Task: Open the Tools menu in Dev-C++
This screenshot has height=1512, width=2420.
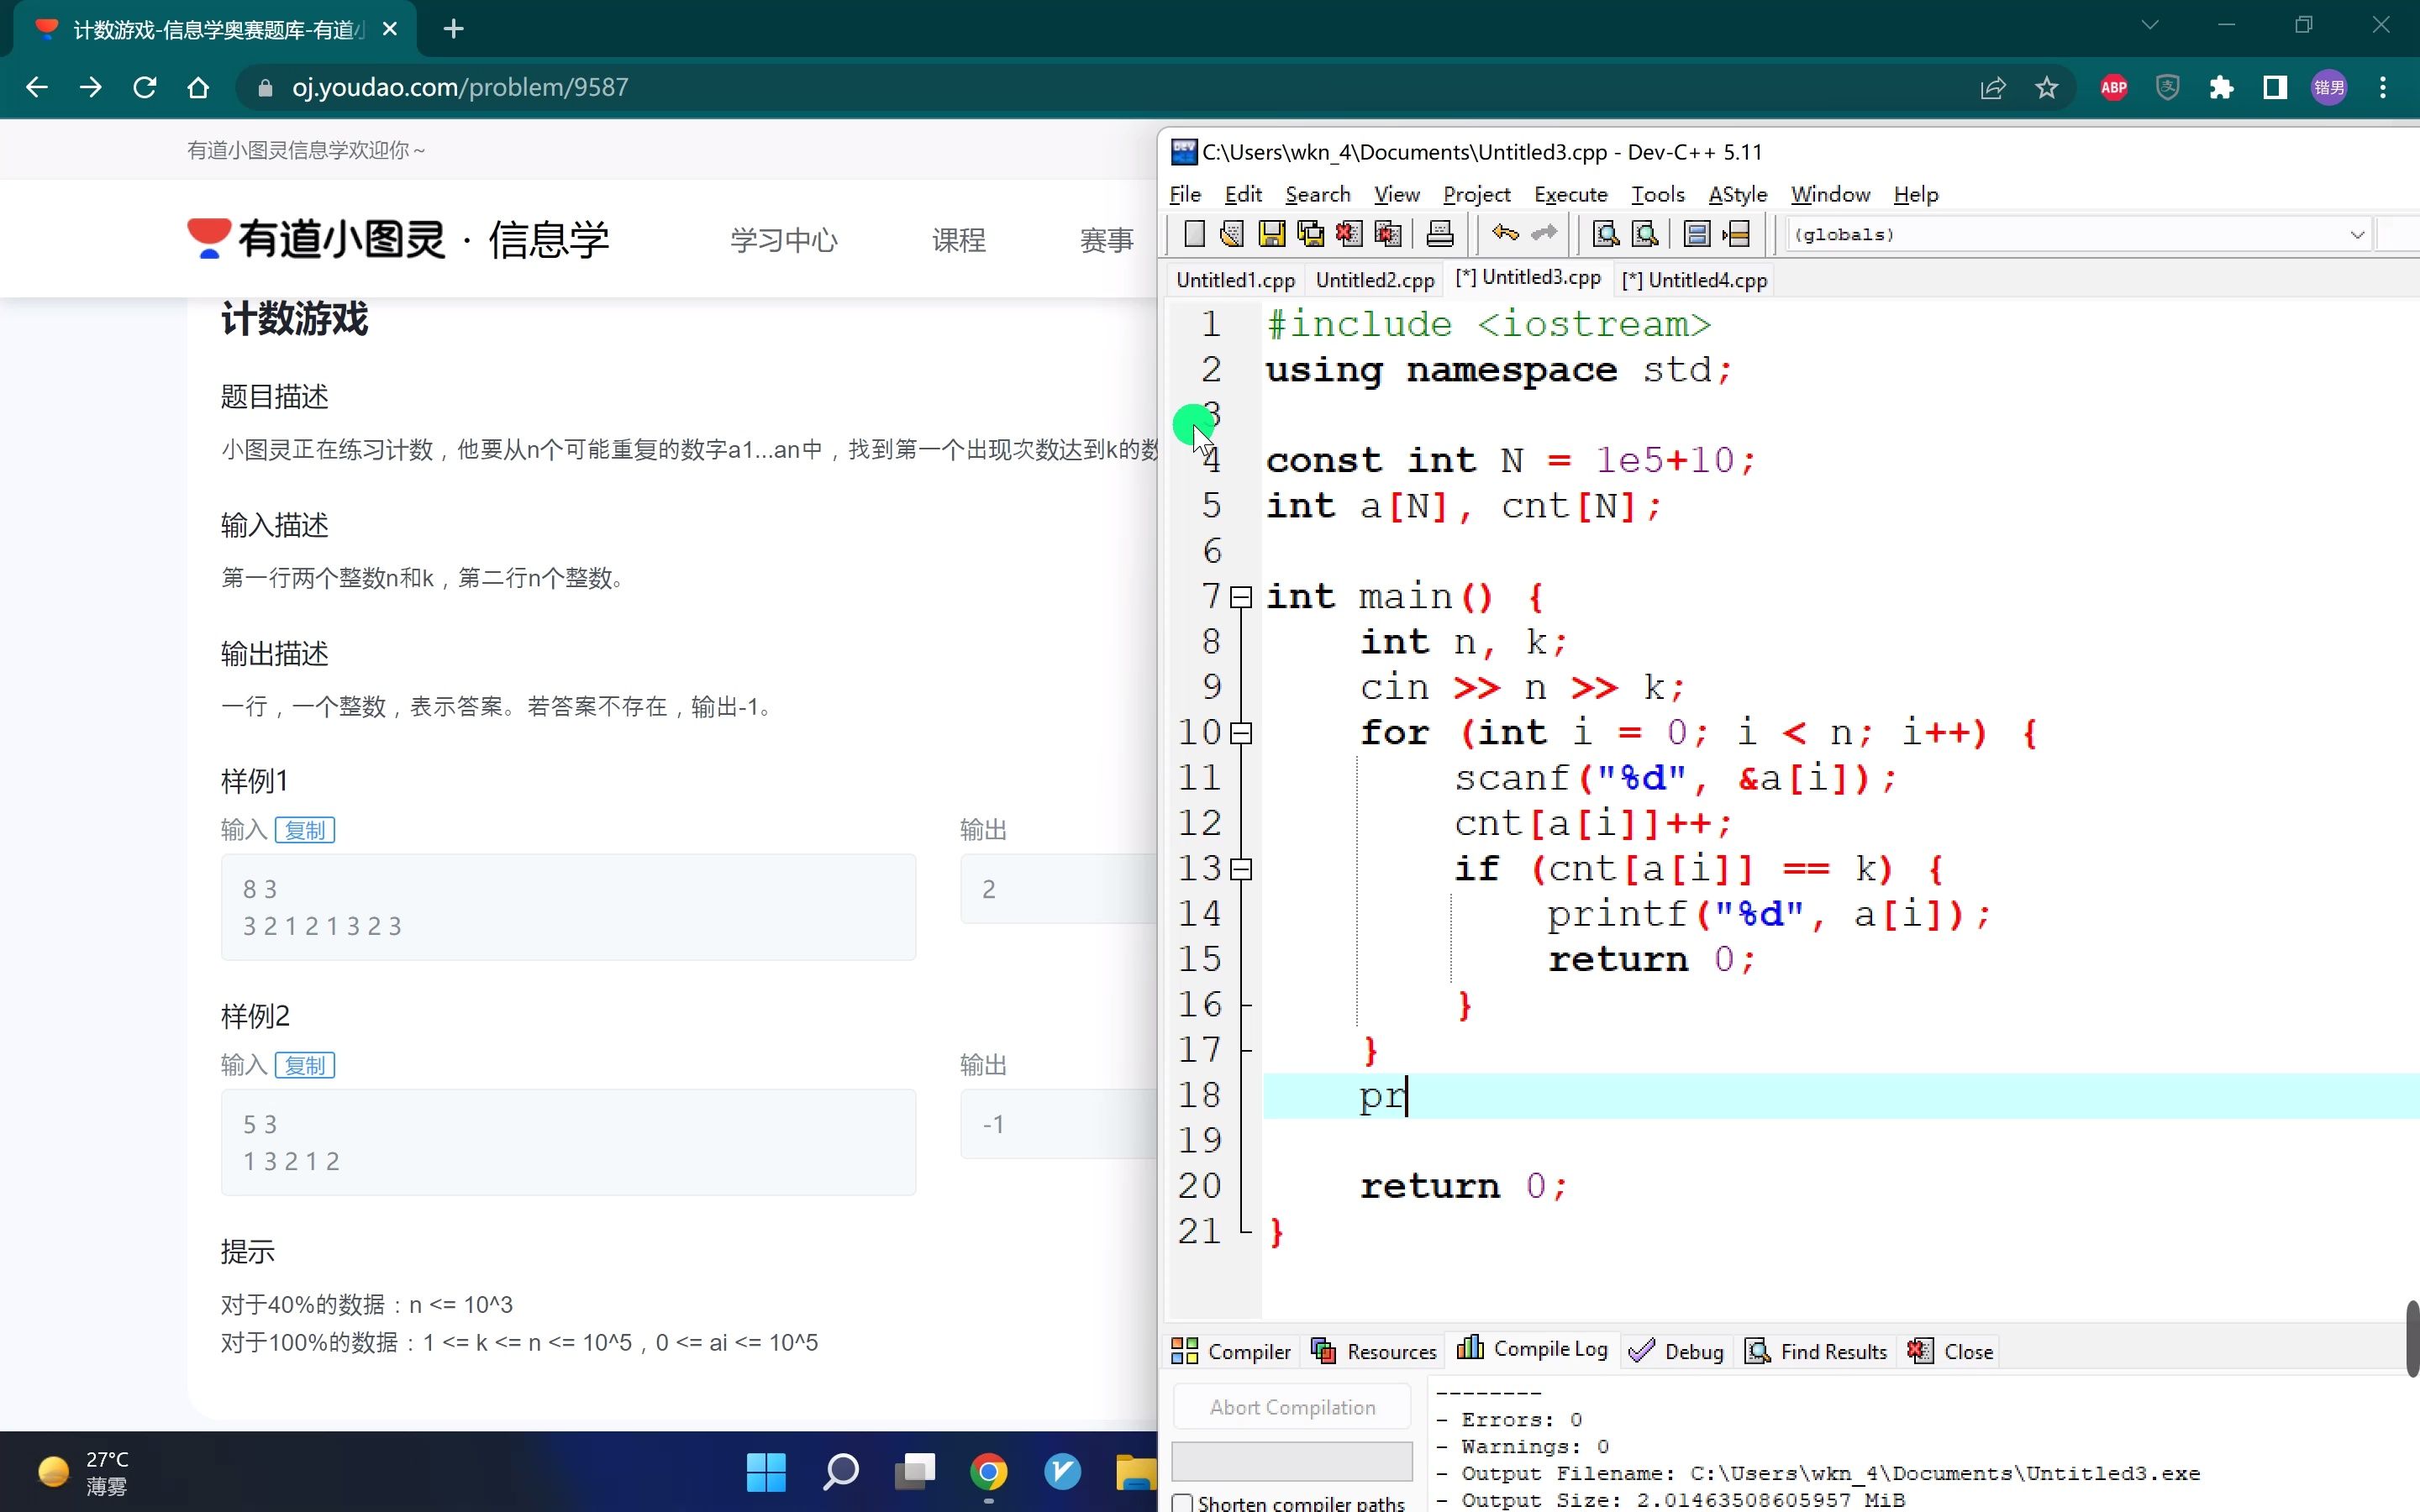Action: click(1658, 194)
